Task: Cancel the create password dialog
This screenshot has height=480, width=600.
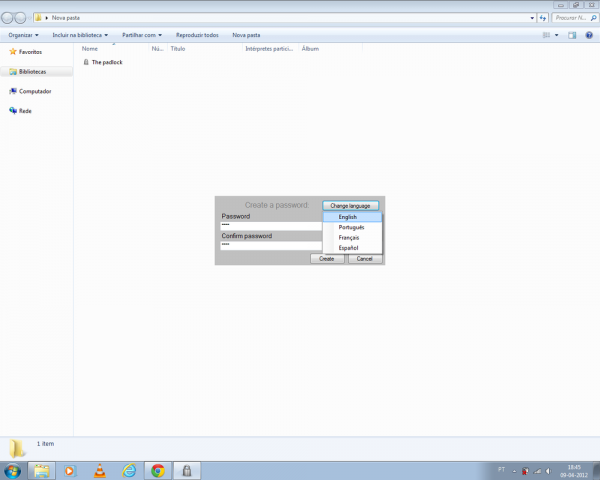Action: point(365,259)
